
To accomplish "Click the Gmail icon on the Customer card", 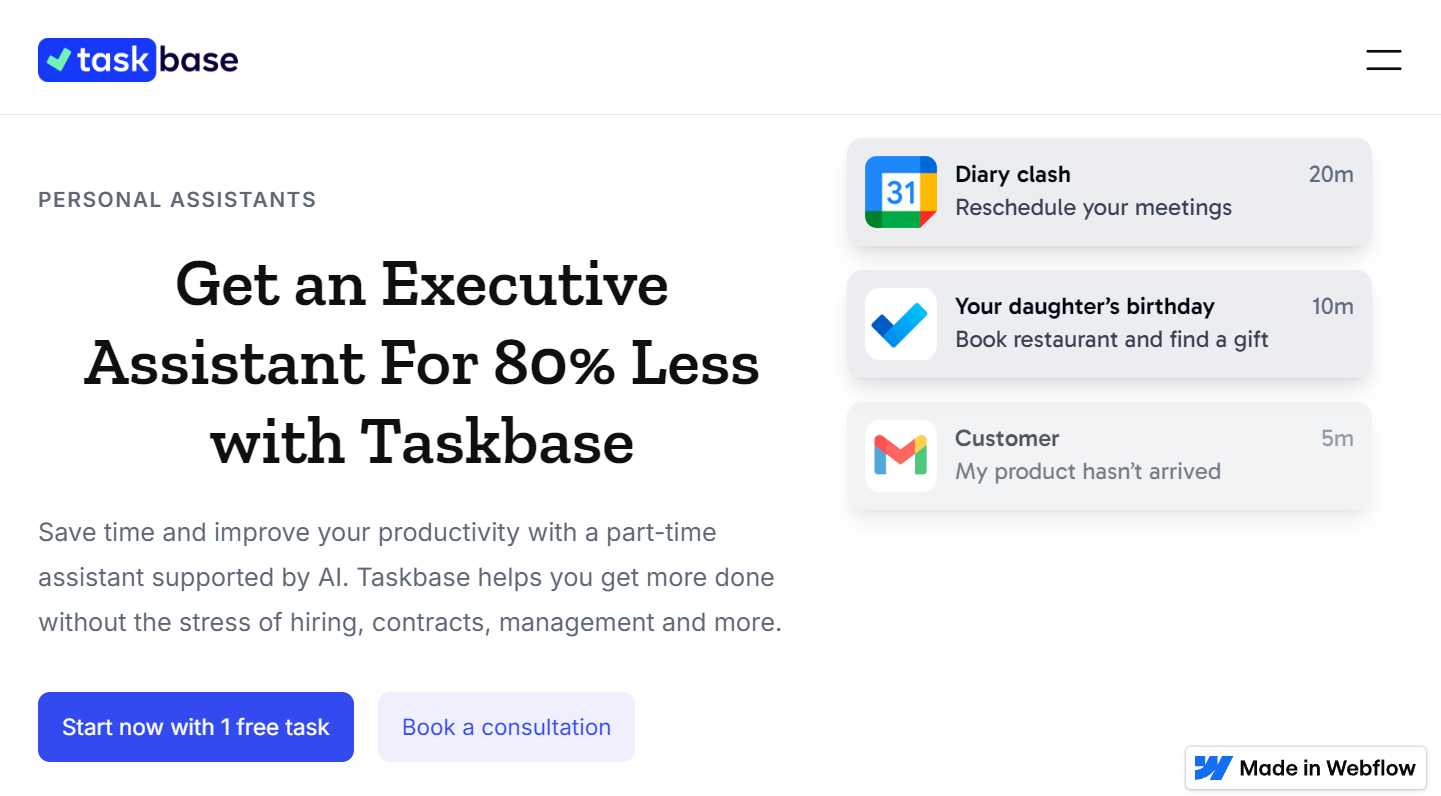I will [899, 455].
